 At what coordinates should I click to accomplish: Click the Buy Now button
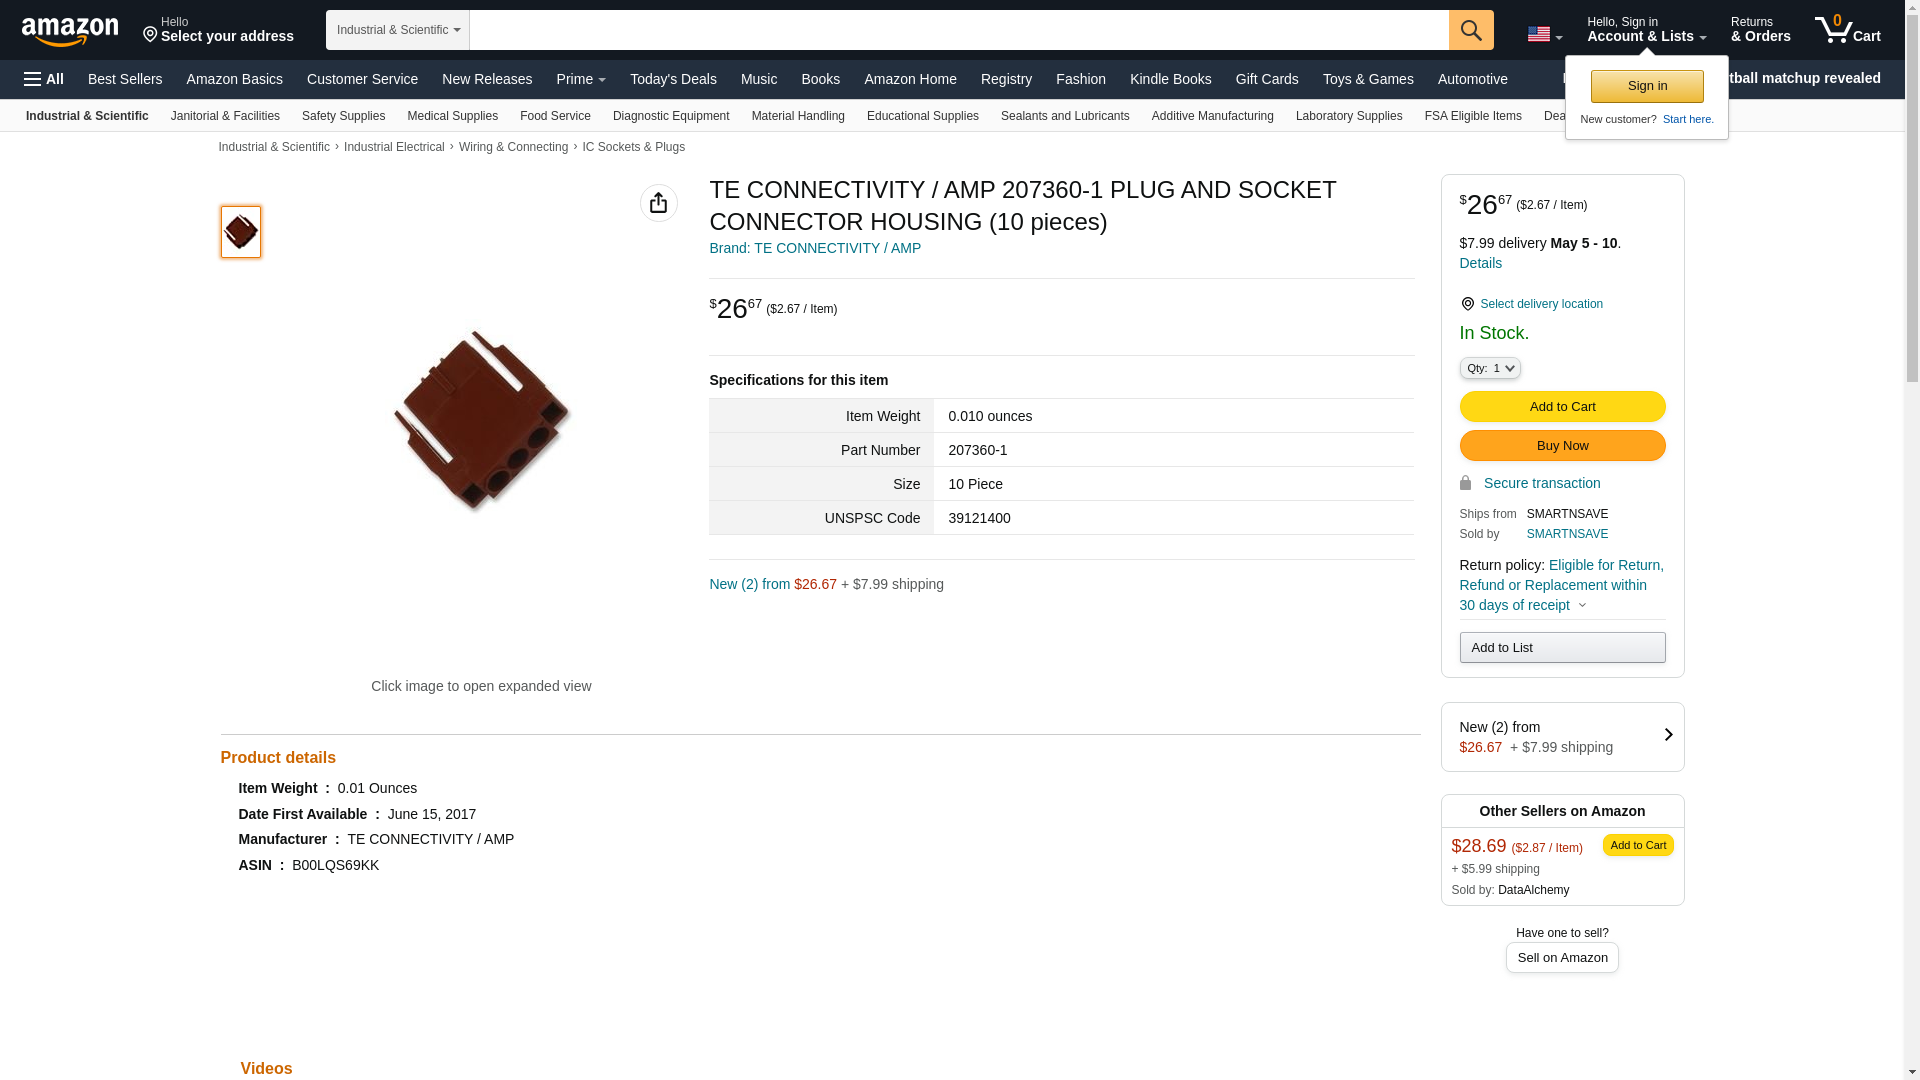pyautogui.click(x=1562, y=446)
